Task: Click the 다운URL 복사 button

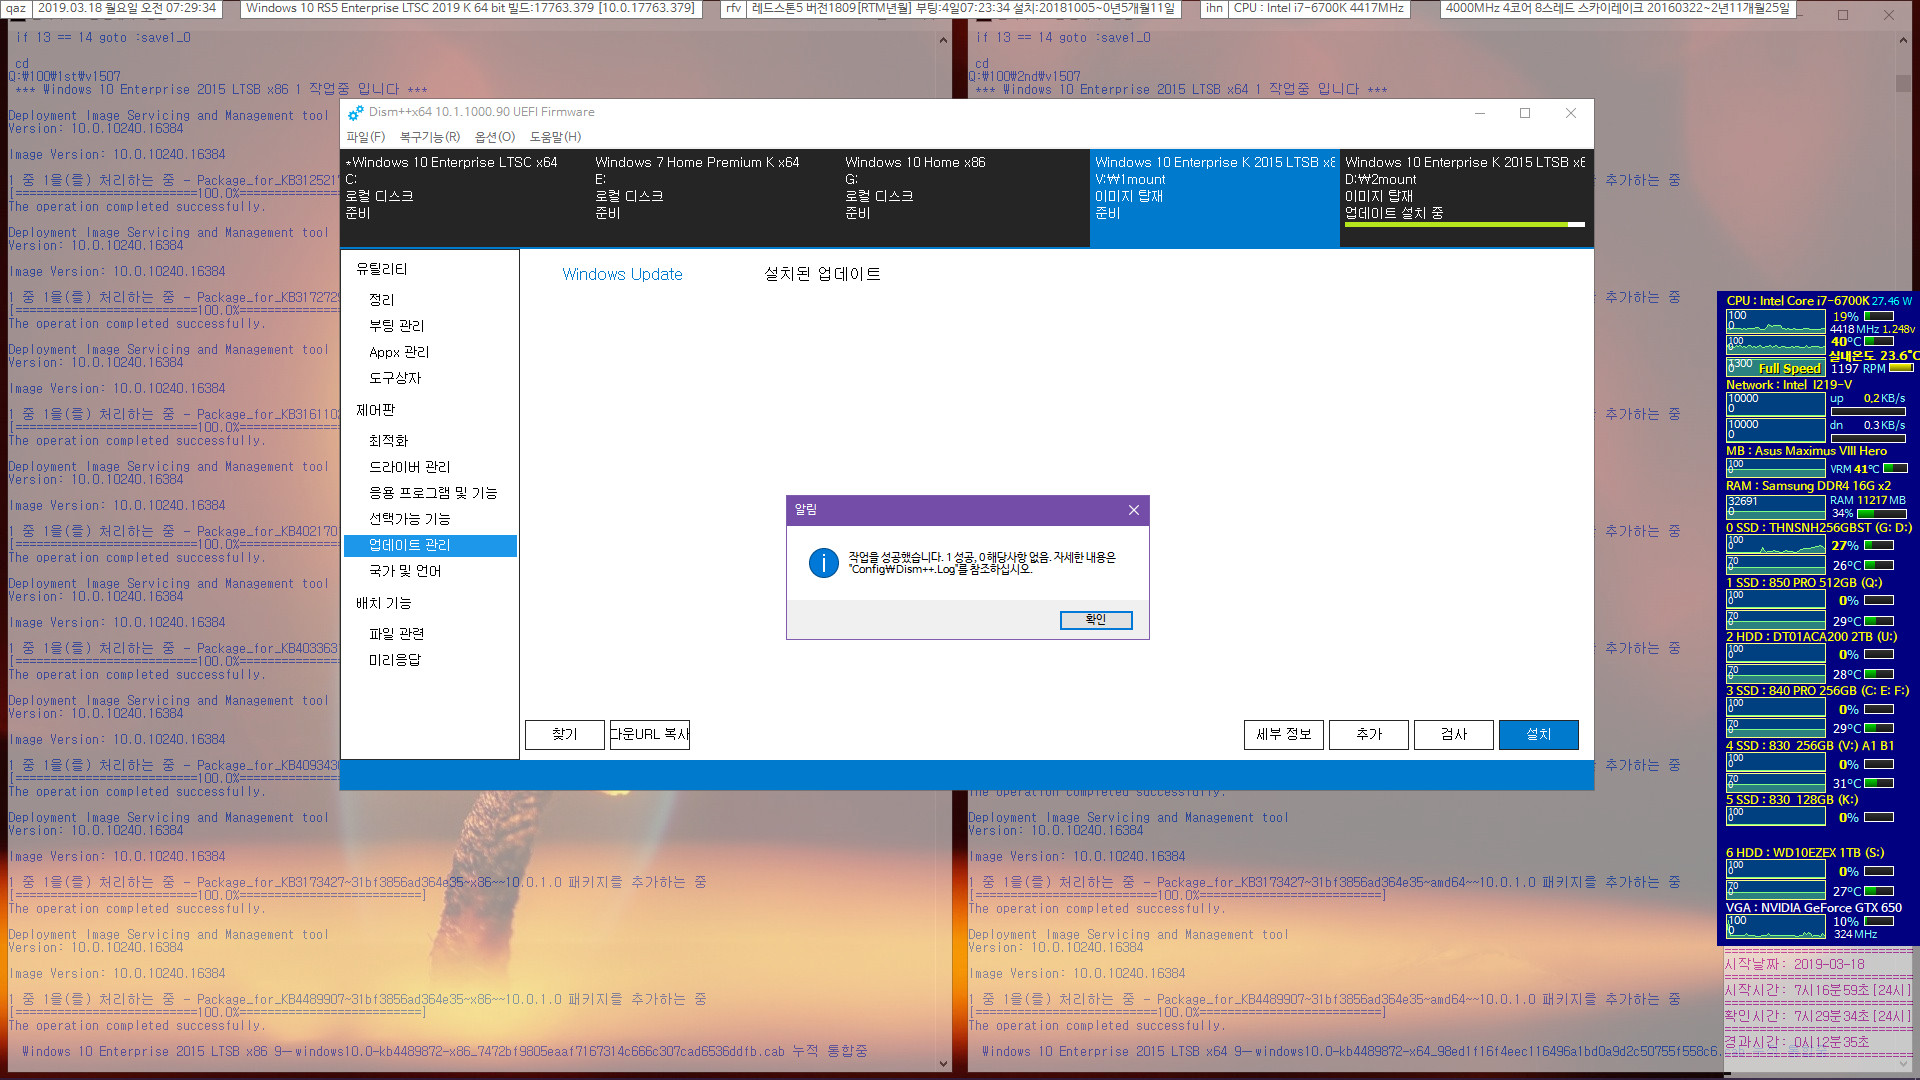Action: (650, 734)
